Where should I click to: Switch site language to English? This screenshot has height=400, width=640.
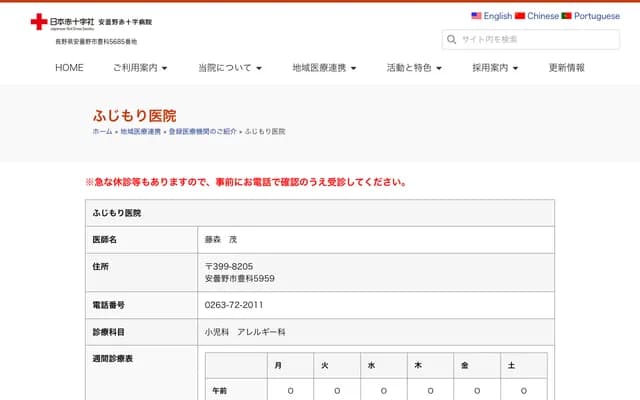point(497,16)
